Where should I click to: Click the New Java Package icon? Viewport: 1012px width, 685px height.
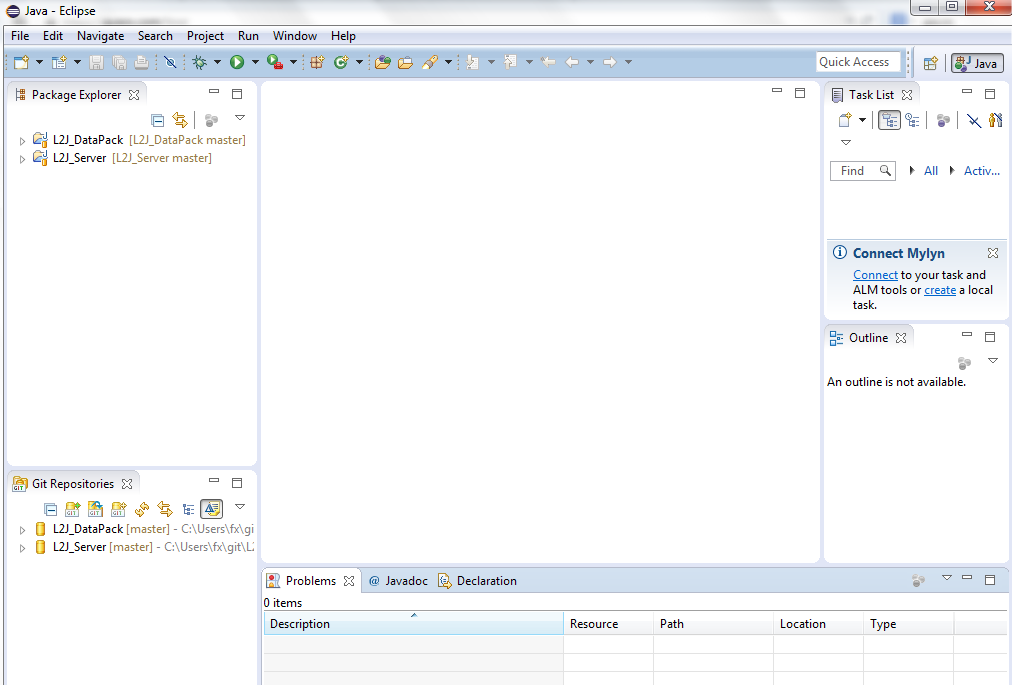coord(317,62)
